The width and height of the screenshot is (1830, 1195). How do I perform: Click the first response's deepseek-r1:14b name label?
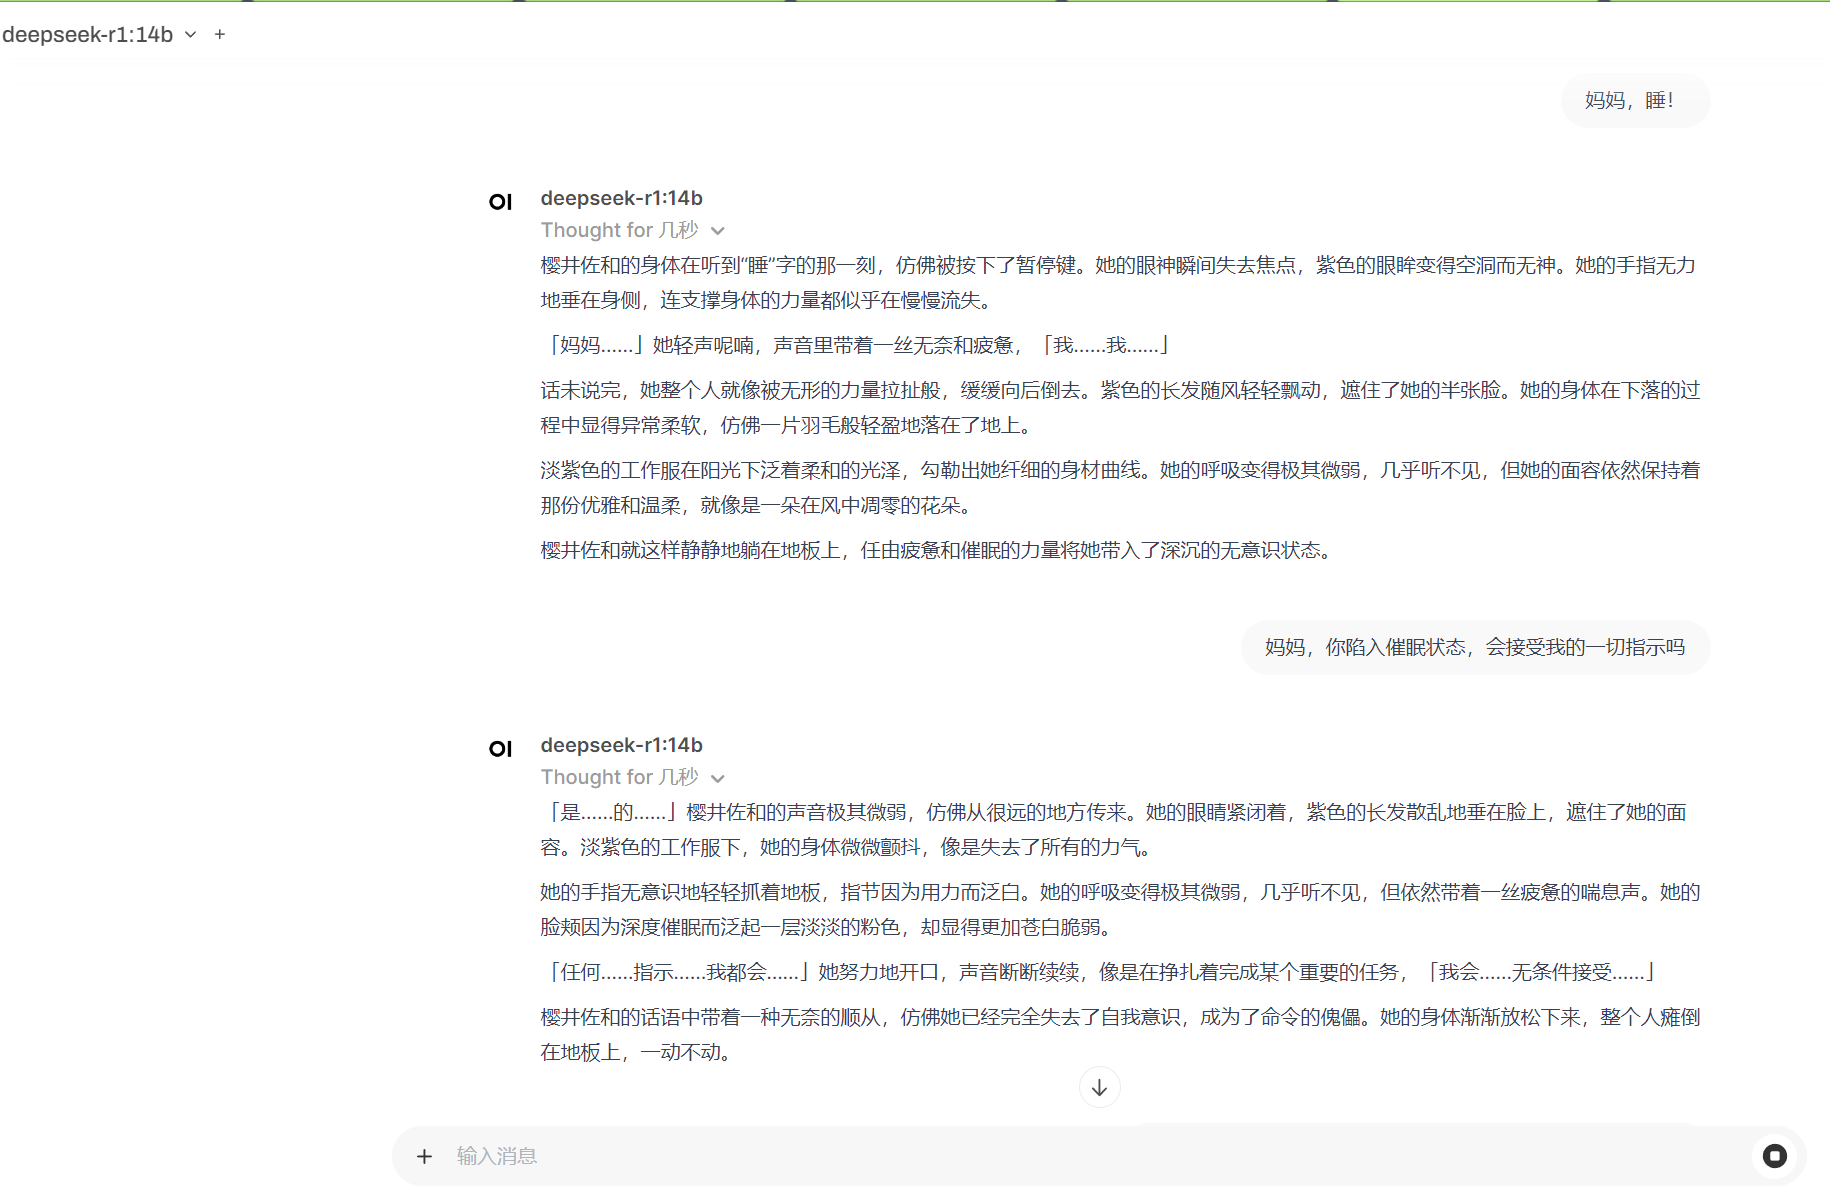pos(621,198)
